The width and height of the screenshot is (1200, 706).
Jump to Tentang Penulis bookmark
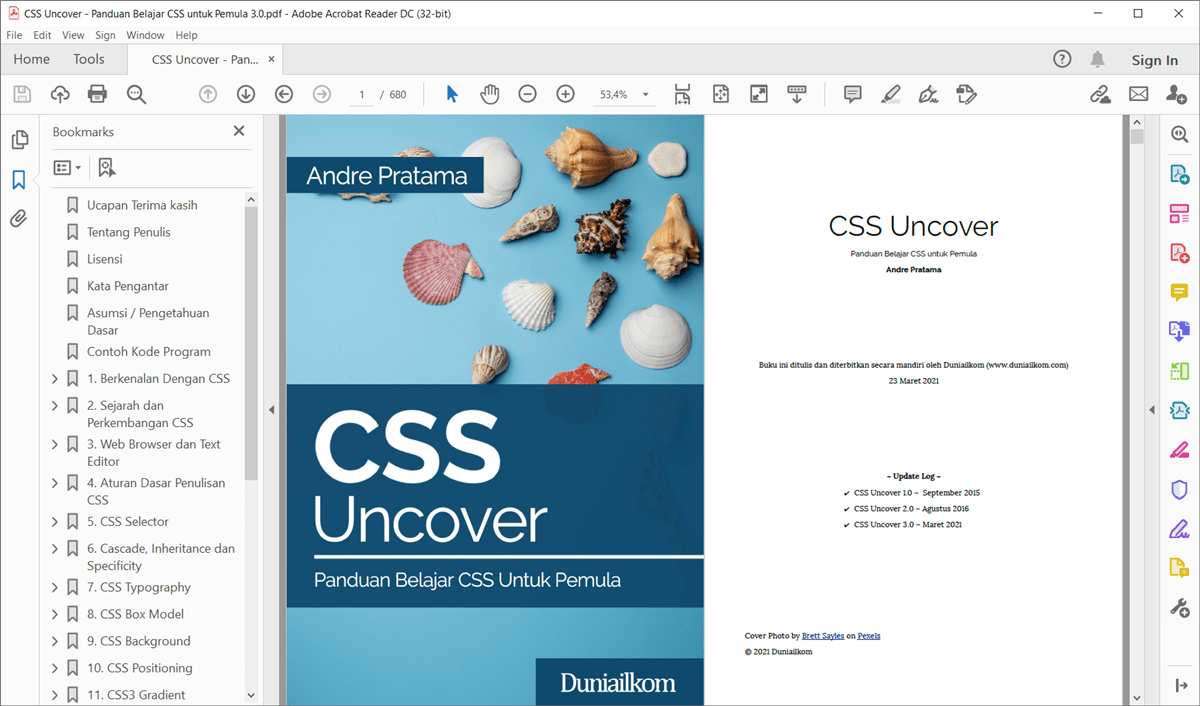point(129,232)
